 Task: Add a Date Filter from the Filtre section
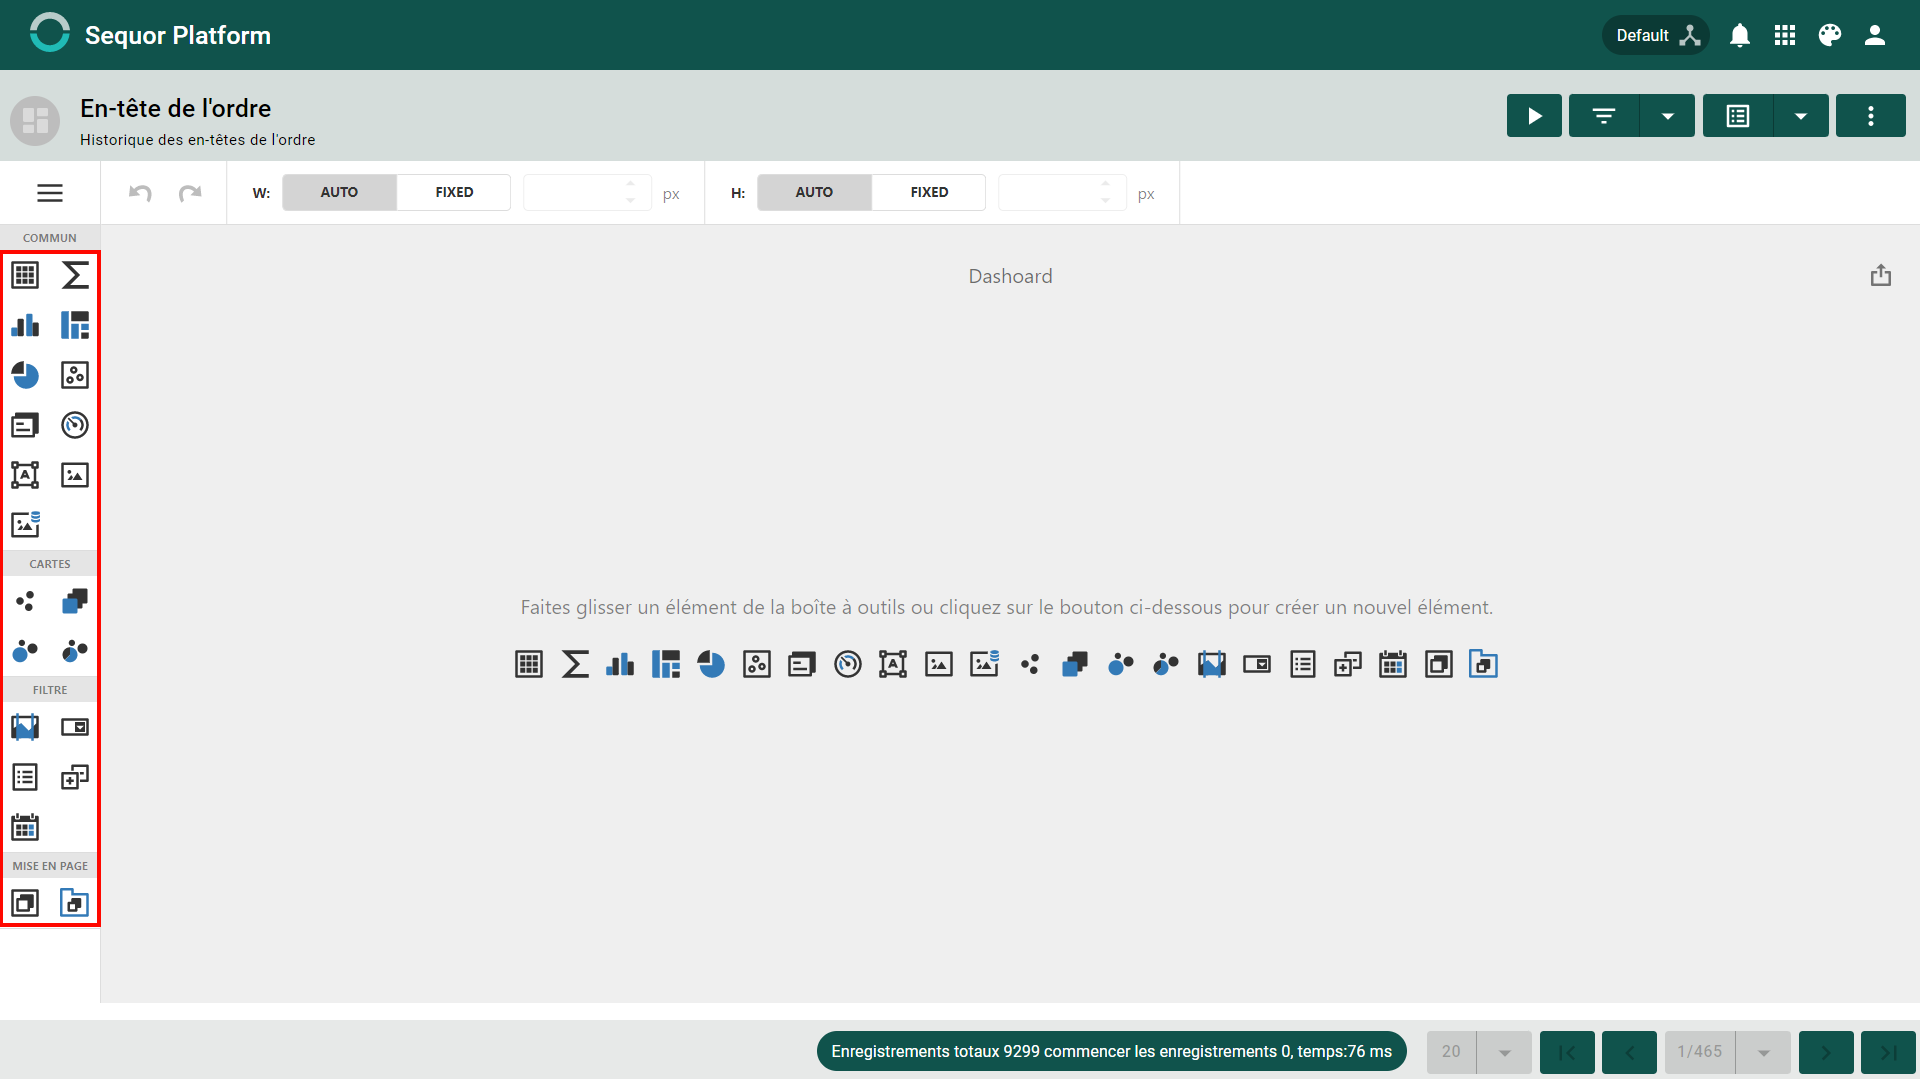25,827
